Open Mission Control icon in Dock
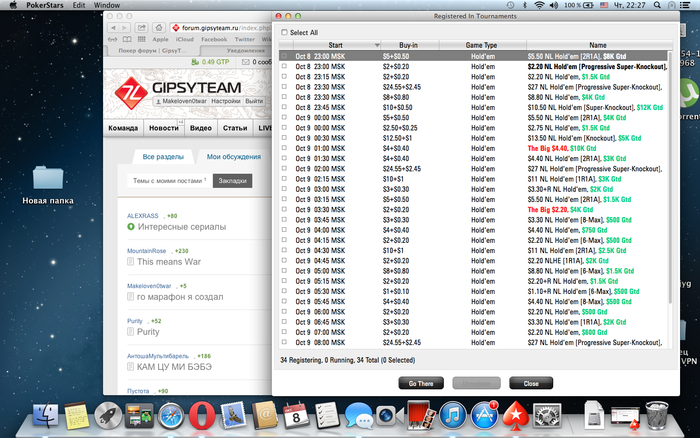Image resolution: width=700 pixels, height=438 pixels. [x=139, y=416]
